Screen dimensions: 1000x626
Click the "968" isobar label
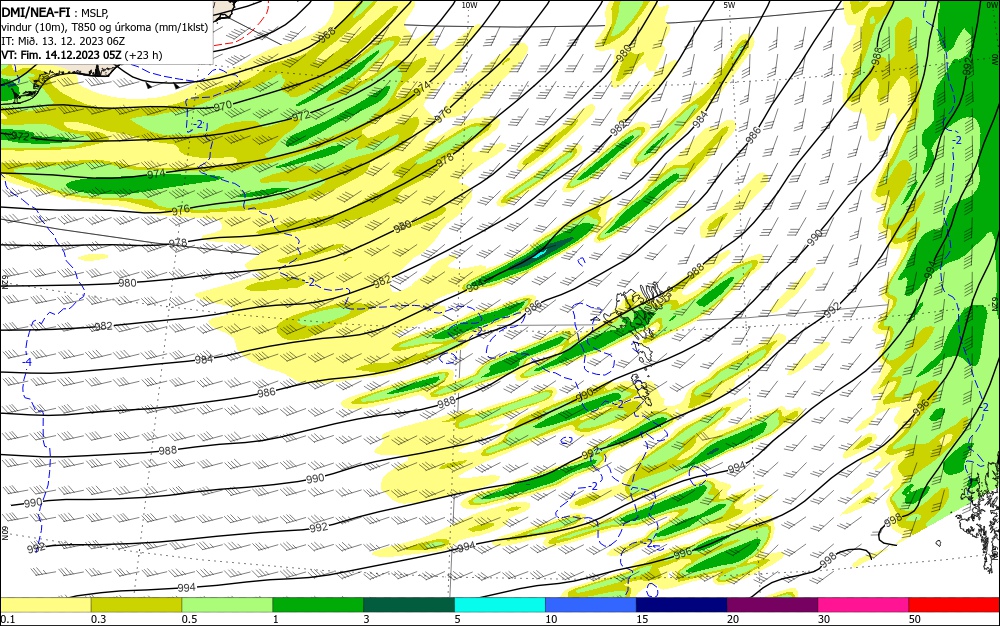[327, 36]
